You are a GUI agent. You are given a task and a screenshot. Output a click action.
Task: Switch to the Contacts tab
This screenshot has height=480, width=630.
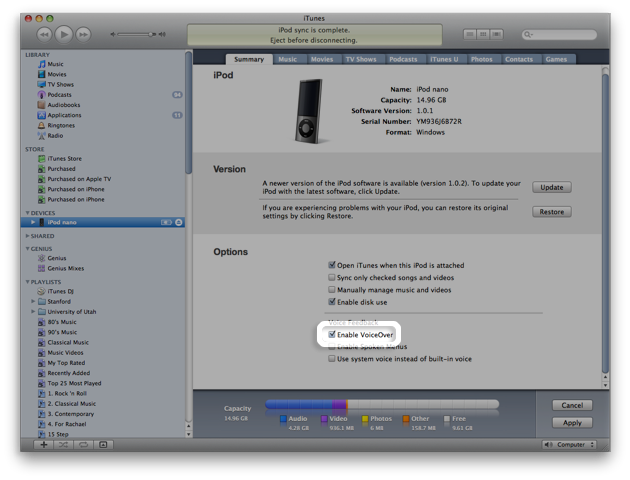(519, 59)
